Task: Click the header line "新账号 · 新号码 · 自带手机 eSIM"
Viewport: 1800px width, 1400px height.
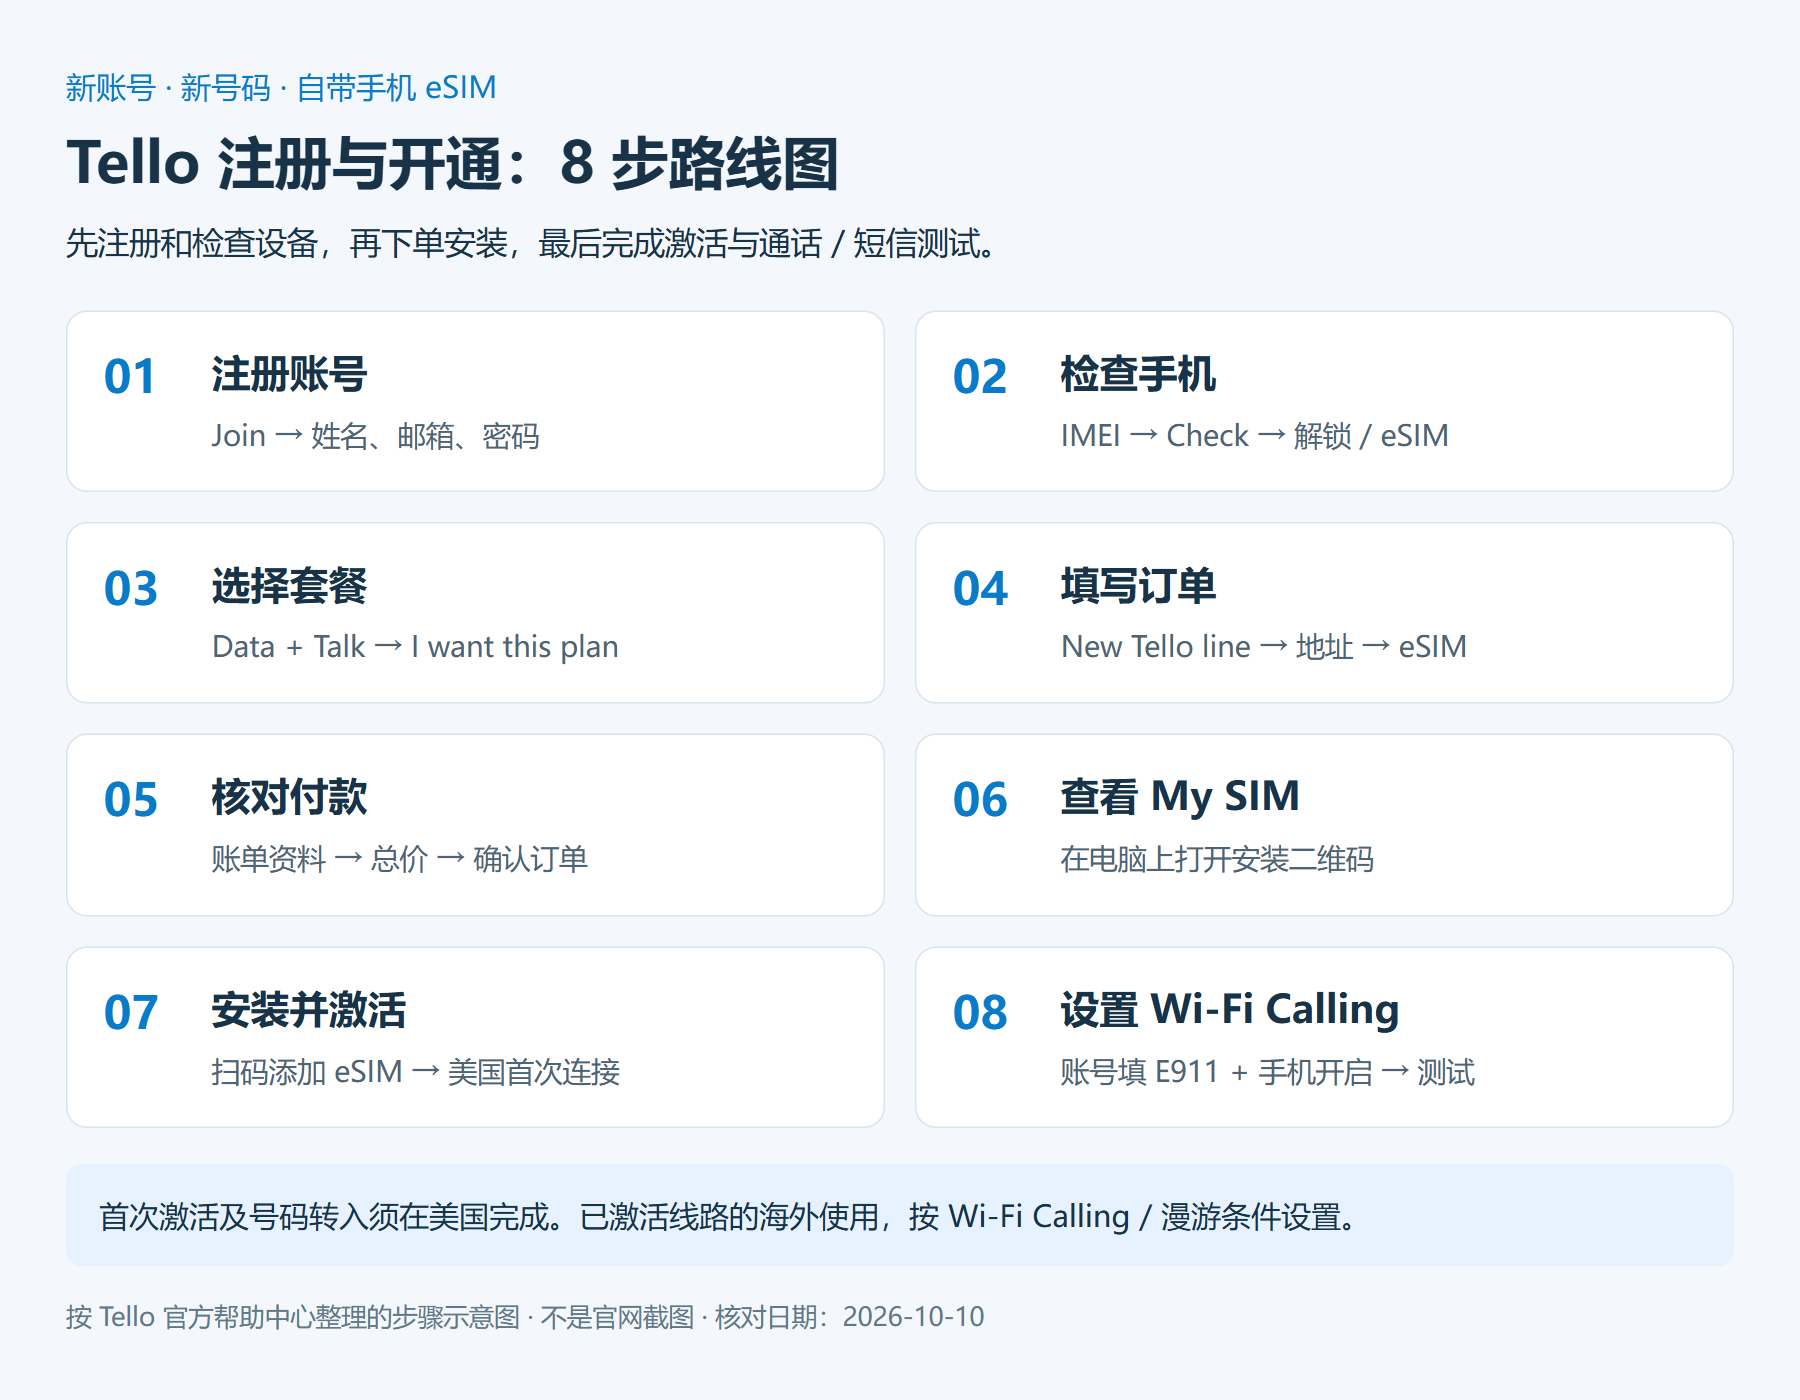Action: coord(281,88)
